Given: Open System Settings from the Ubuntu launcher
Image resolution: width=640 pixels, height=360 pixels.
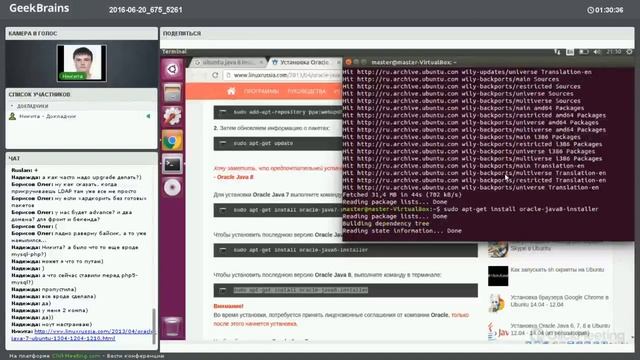Looking at the screenshot, I should [172, 116].
